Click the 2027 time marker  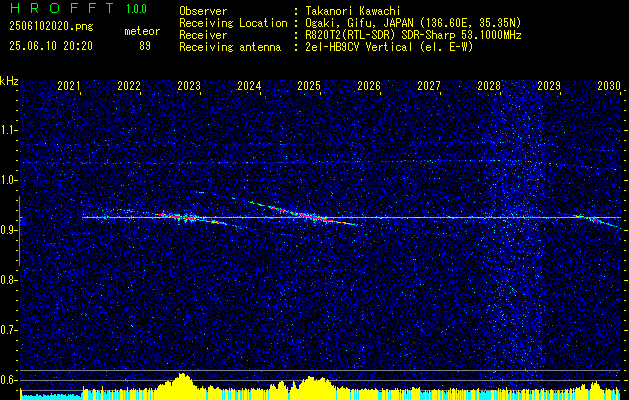[x=429, y=85]
